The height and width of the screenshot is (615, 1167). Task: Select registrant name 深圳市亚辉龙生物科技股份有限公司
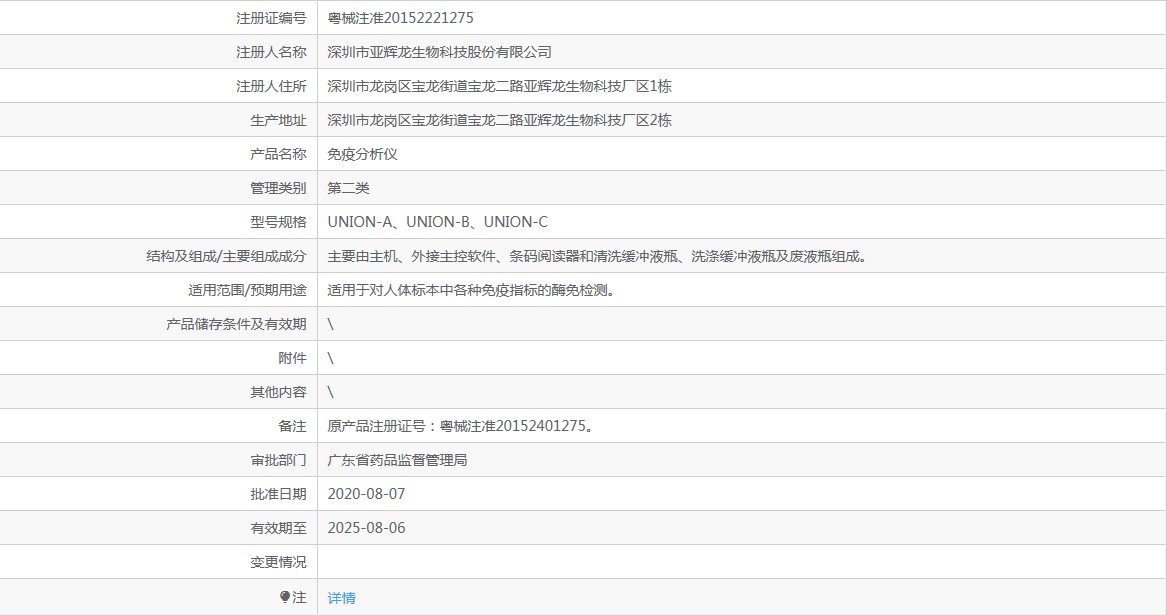point(439,52)
